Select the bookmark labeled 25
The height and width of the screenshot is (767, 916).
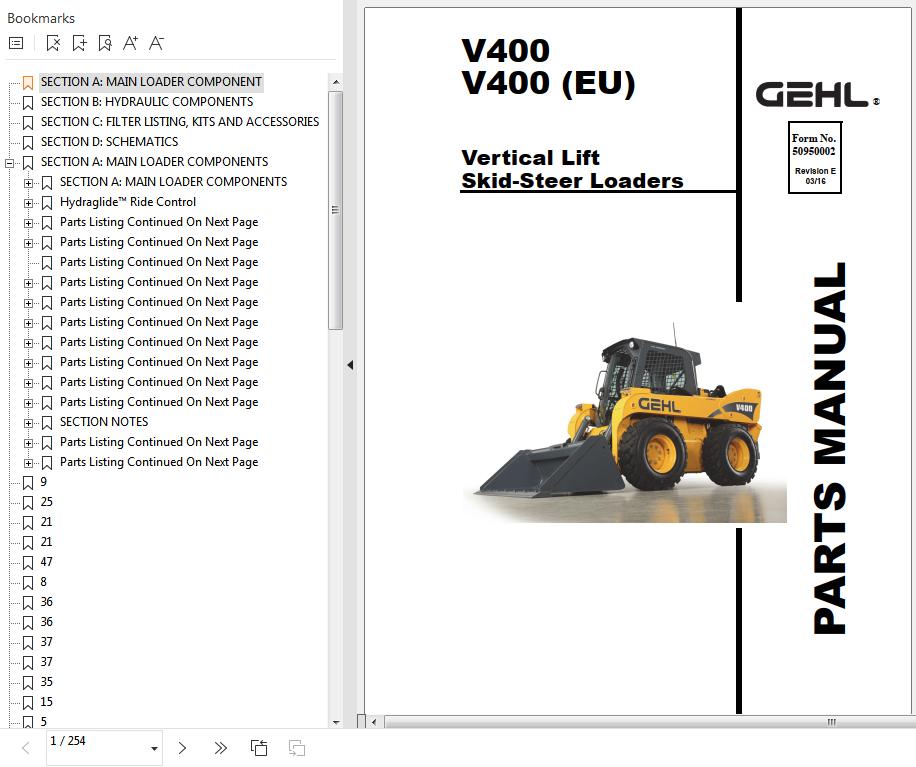click(x=47, y=502)
